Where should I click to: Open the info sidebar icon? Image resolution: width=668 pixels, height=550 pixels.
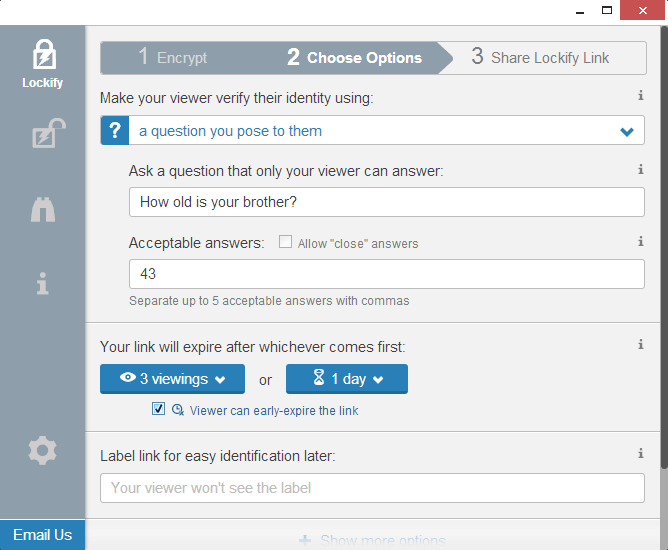point(42,283)
